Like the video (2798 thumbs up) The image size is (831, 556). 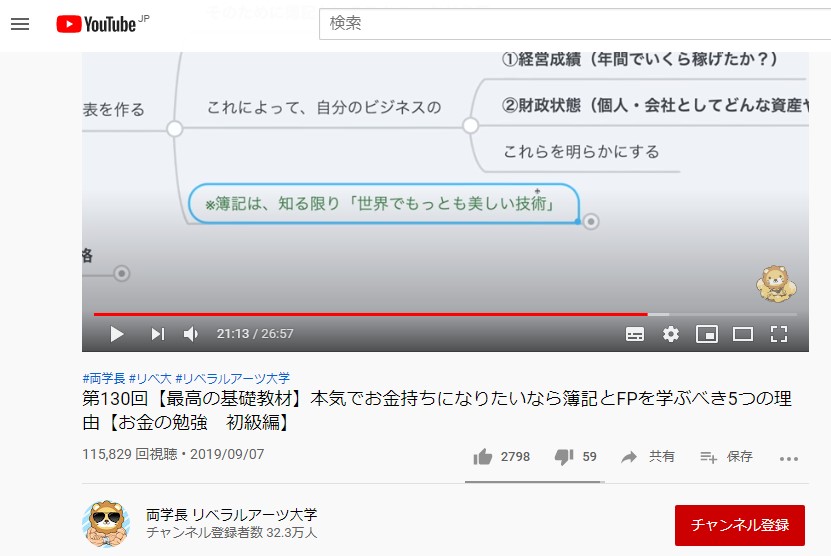pyautogui.click(x=501, y=457)
